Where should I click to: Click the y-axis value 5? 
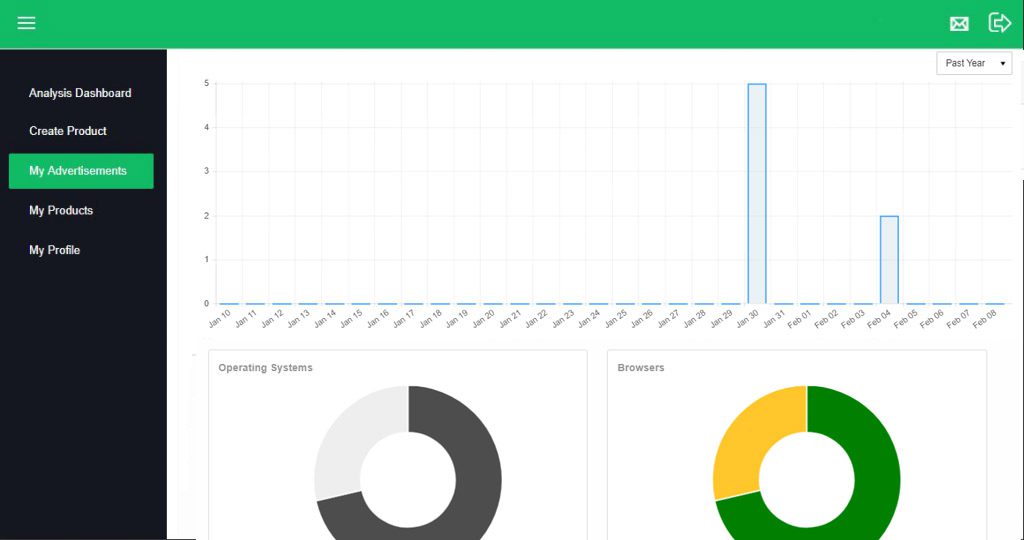pos(206,84)
